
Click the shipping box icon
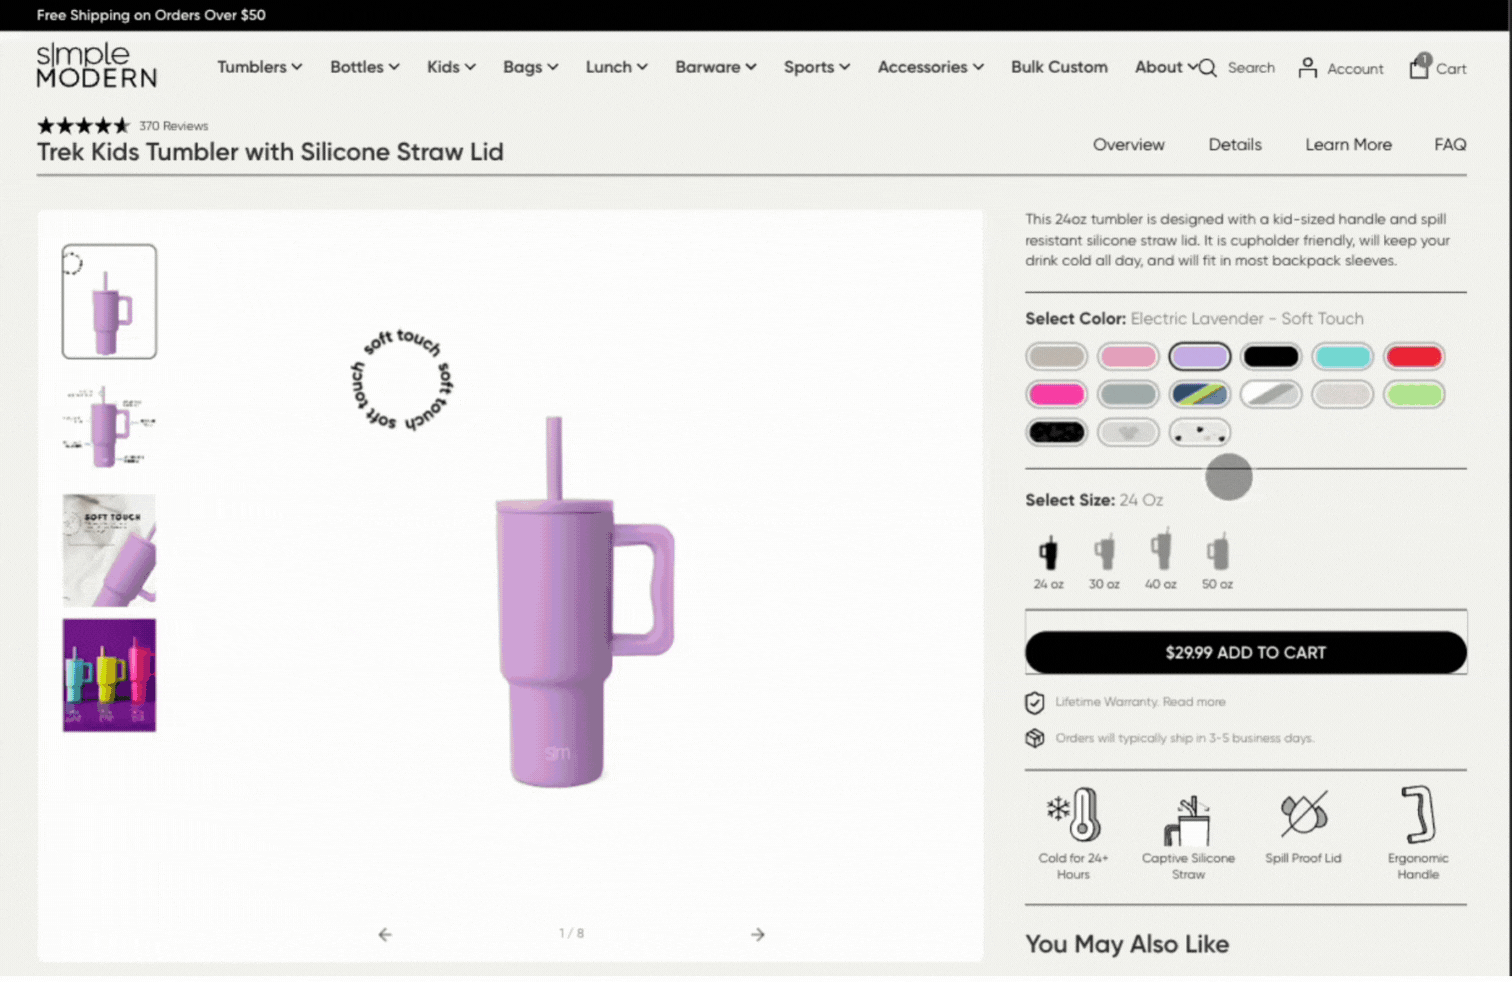click(1035, 738)
